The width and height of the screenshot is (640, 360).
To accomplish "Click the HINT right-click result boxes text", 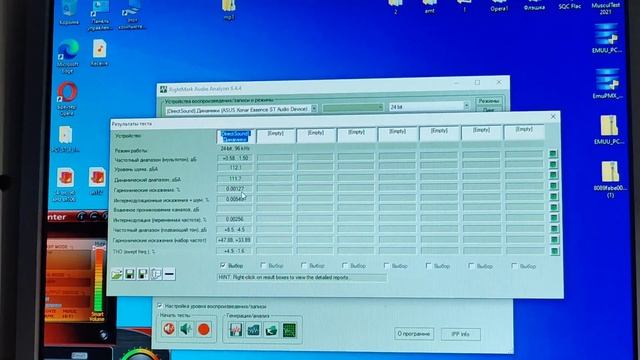I will 284,278.
